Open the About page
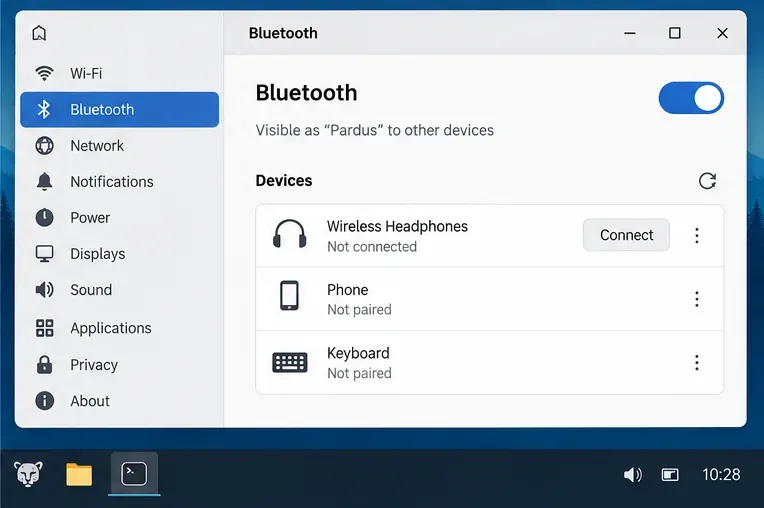764x508 pixels. (119, 401)
